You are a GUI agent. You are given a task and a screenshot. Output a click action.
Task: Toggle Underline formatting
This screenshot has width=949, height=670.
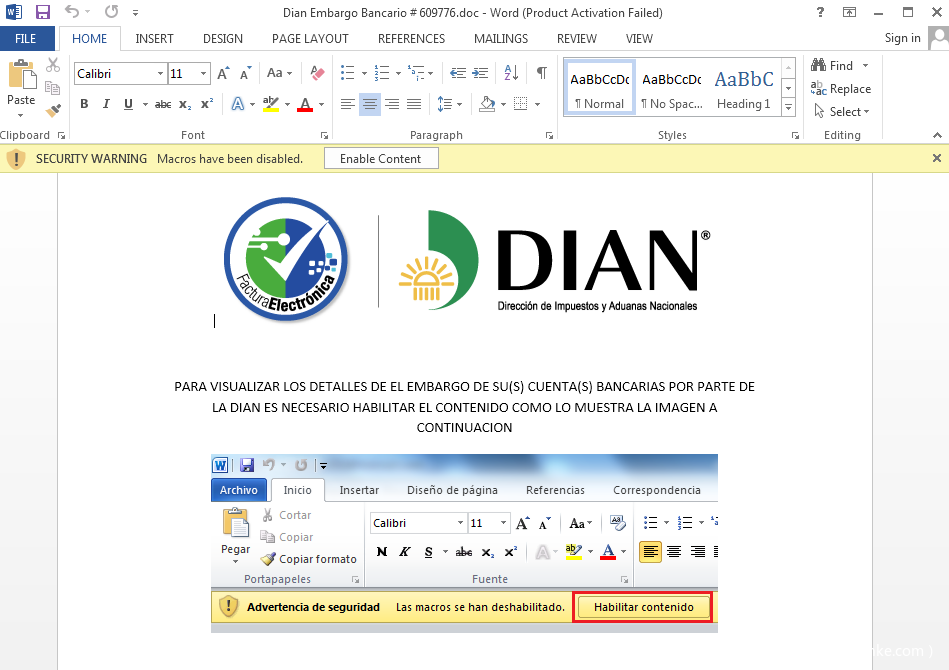point(128,104)
